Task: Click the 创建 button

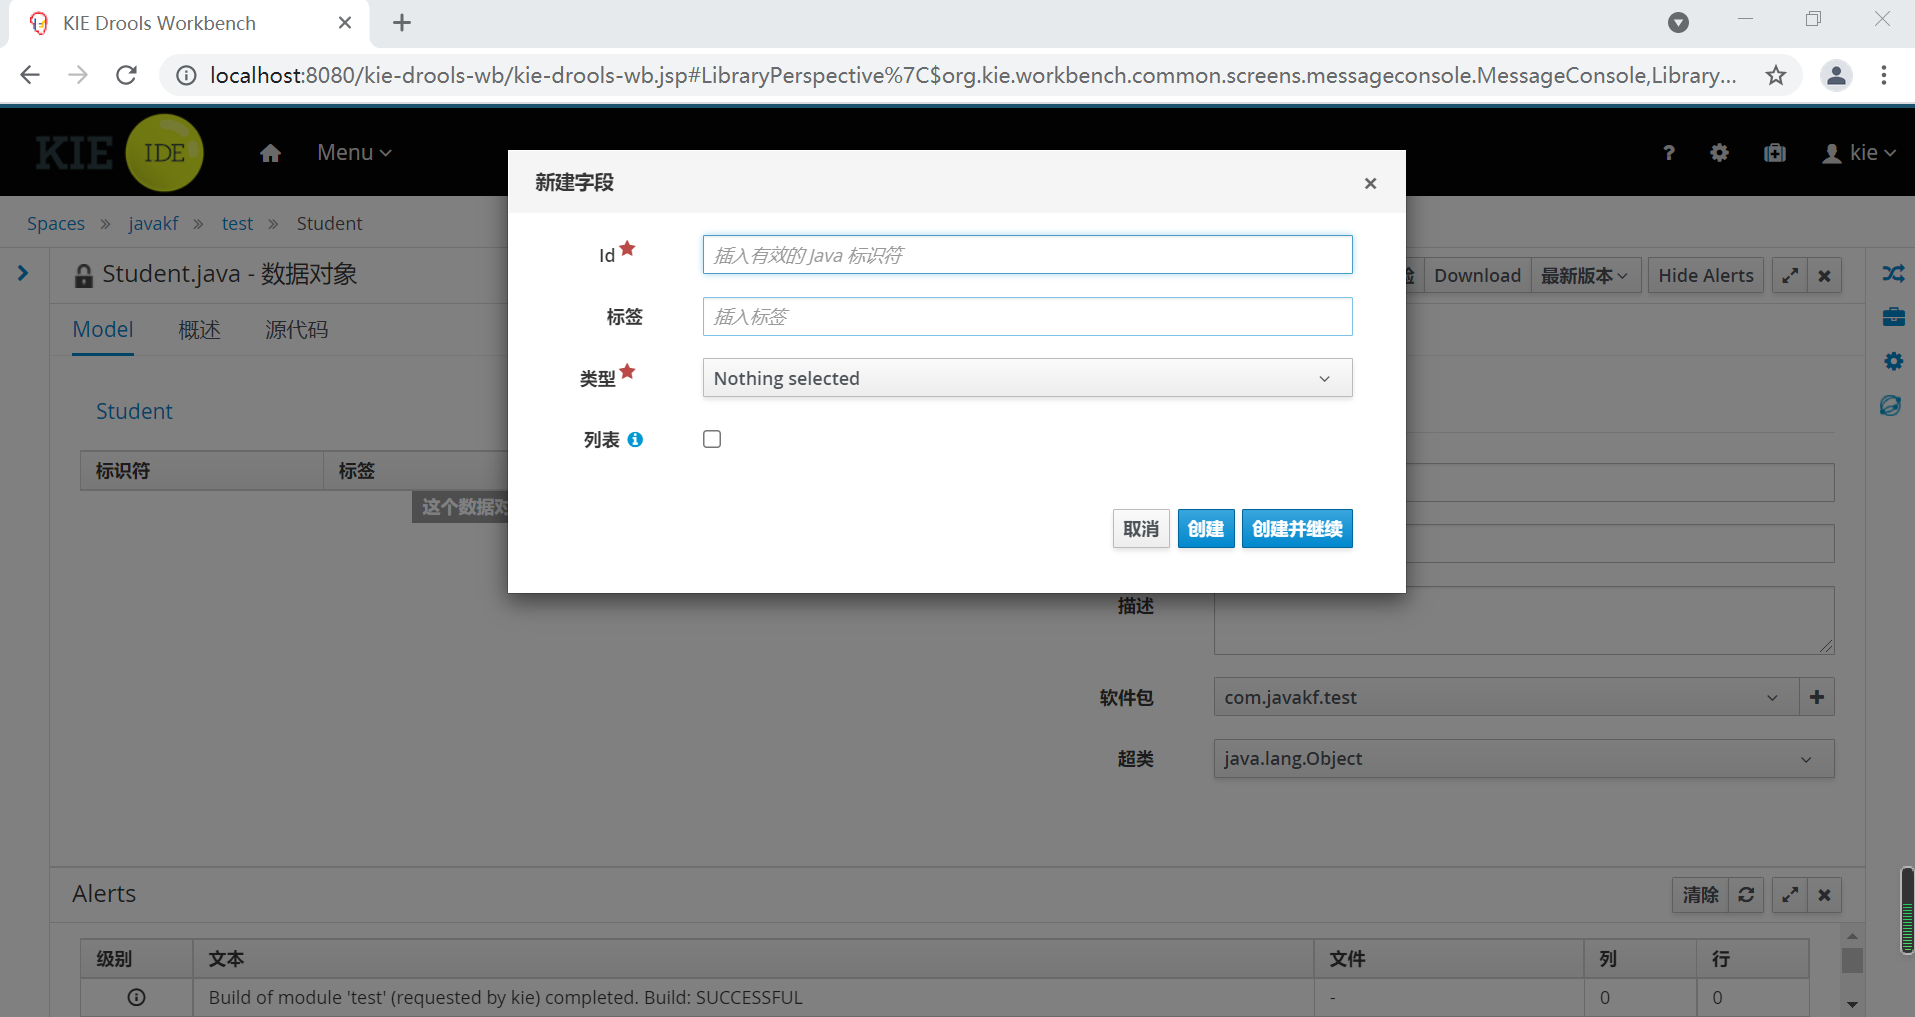Action: point(1206,529)
